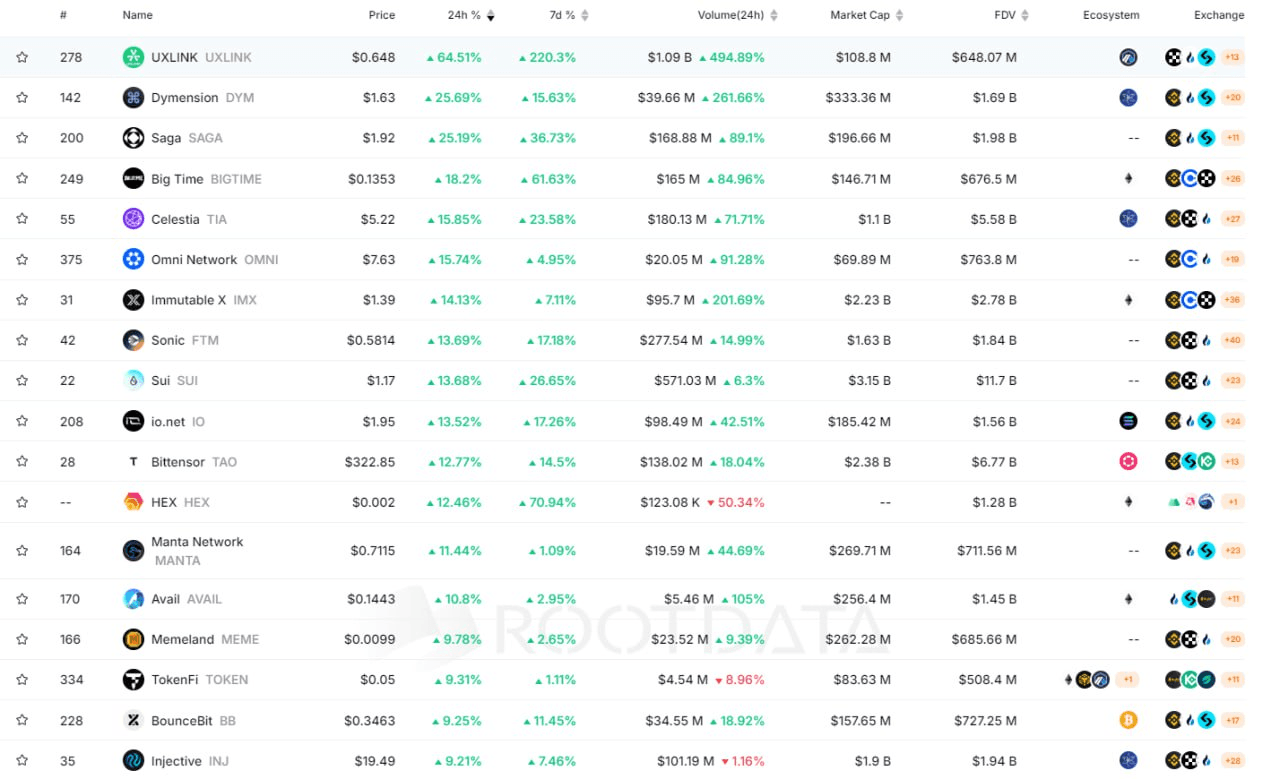The height and width of the screenshot is (779, 1280).
Task: Open the Bittensor T logo
Action: click(133, 462)
